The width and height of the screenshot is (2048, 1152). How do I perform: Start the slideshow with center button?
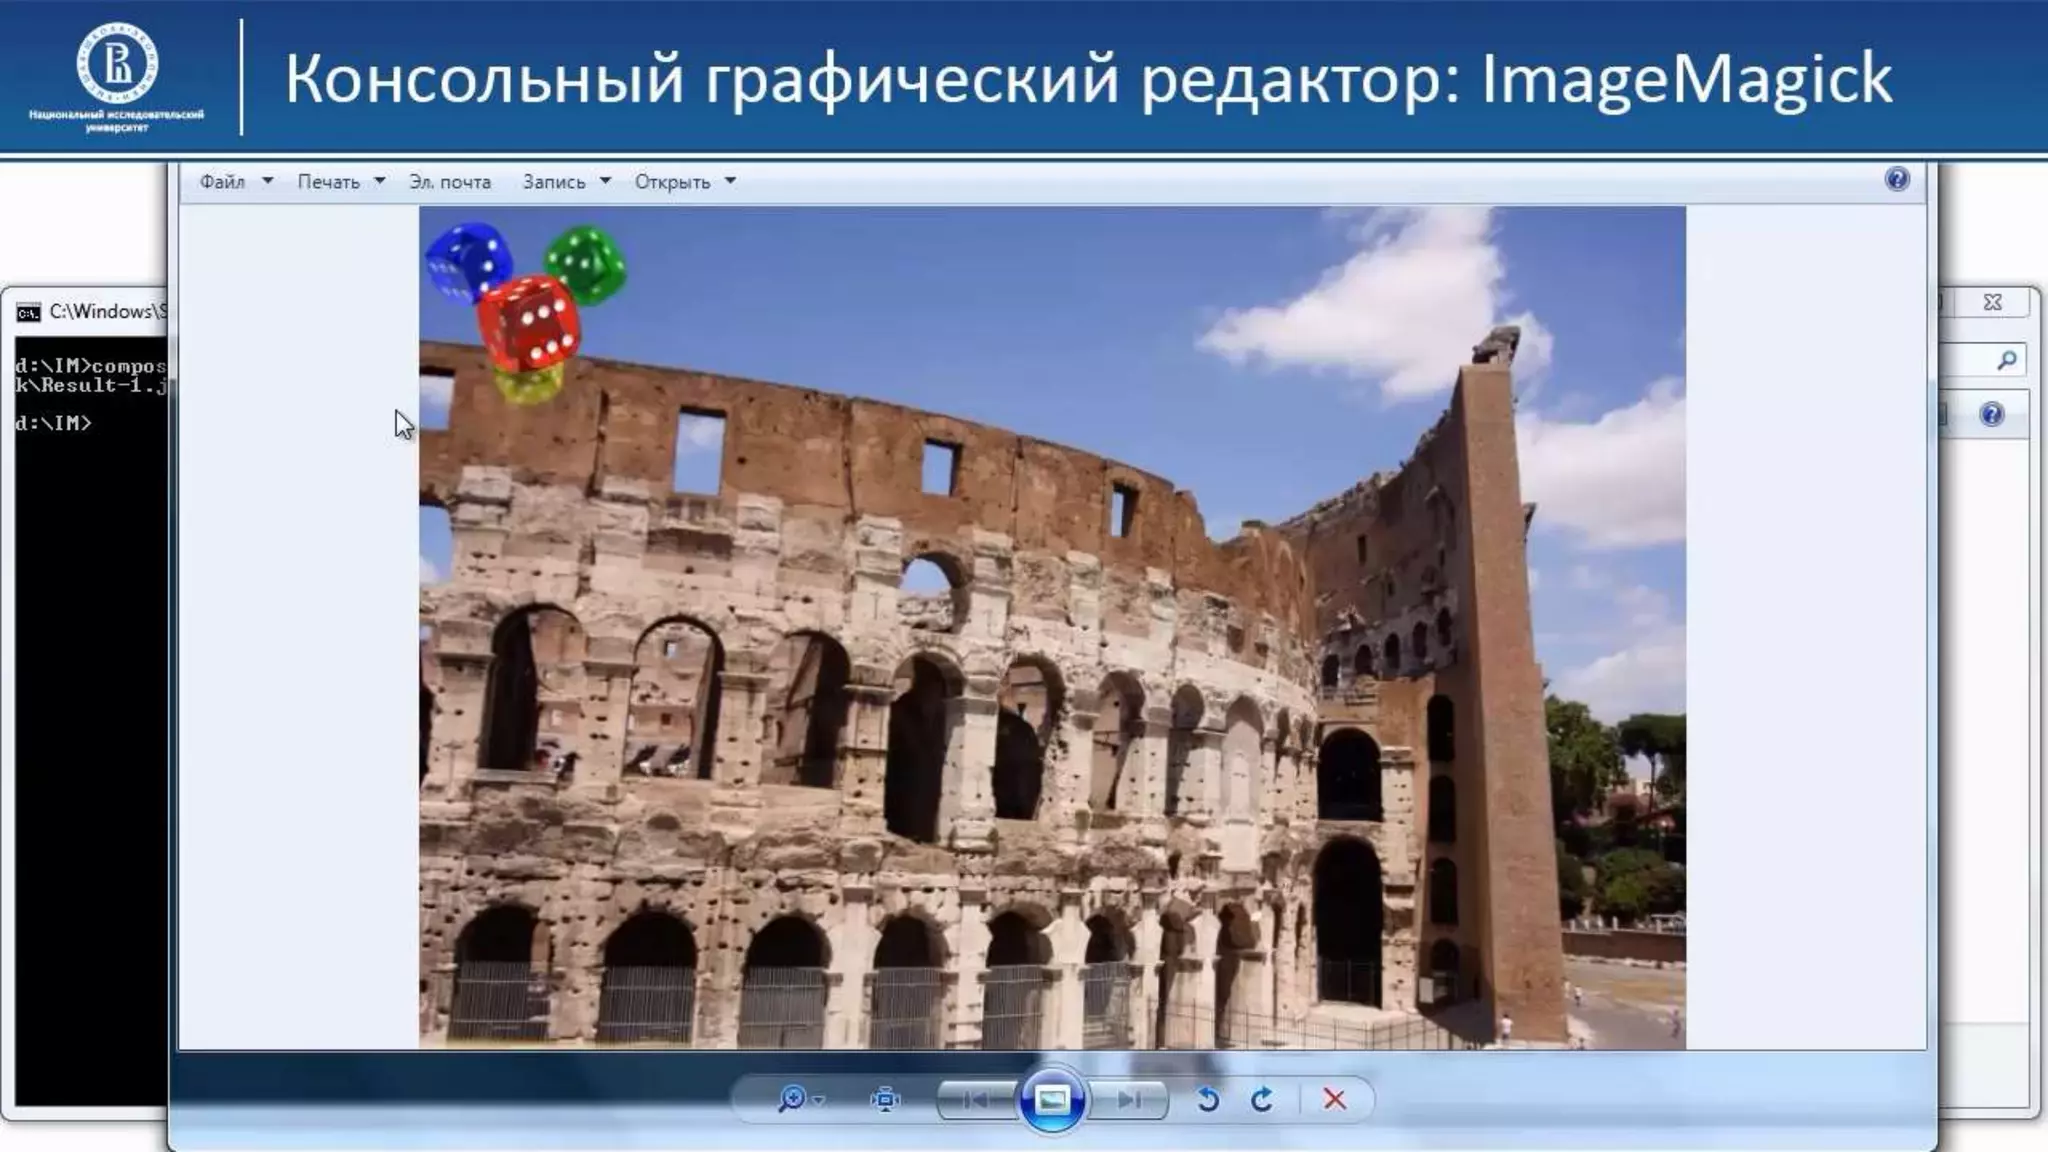tap(1051, 1100)
